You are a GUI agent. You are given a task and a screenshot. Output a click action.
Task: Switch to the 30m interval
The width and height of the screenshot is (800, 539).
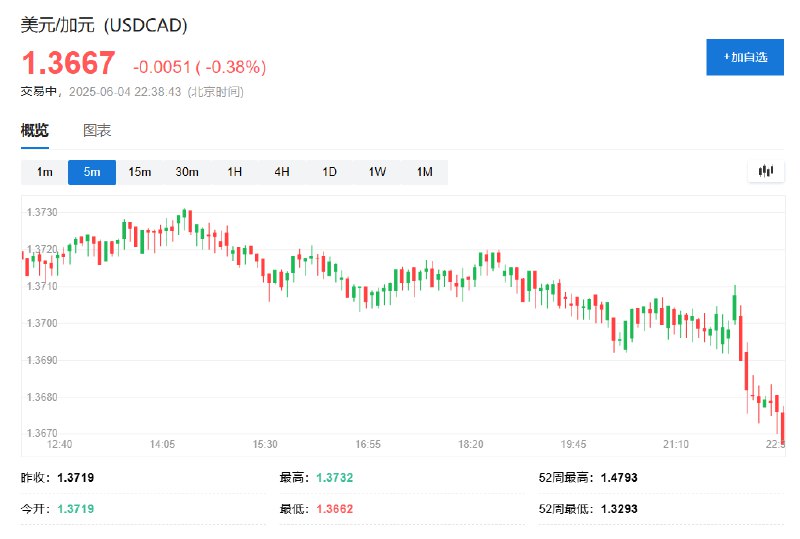pos(187,172)
